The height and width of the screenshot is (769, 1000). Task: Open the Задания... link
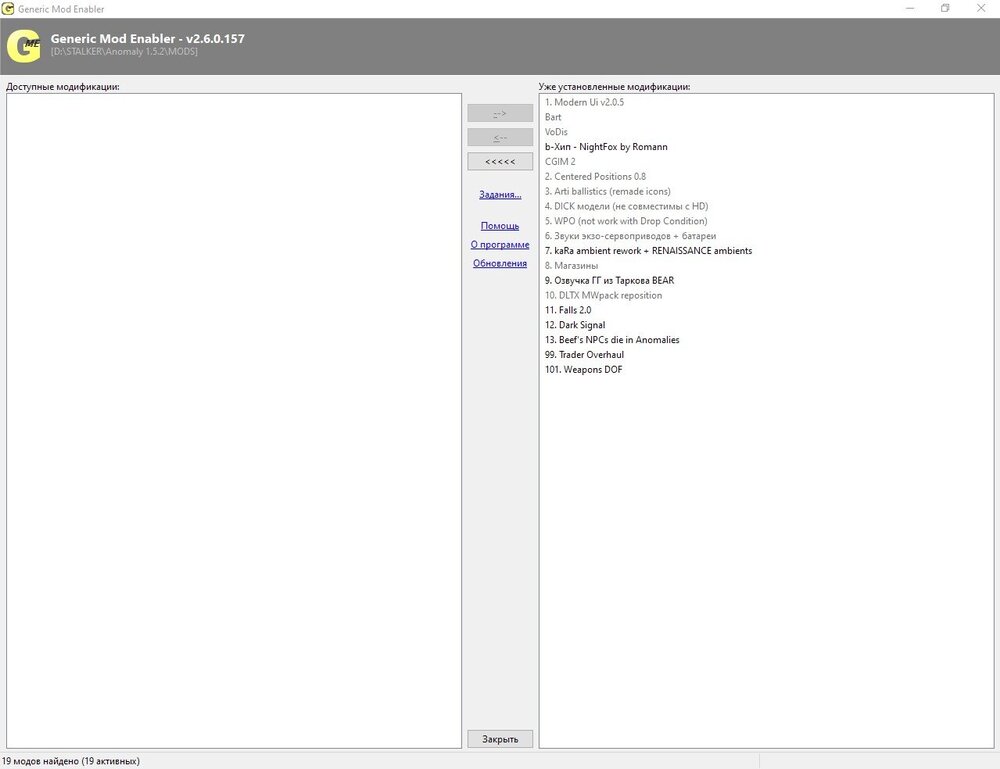coord(500,194)
